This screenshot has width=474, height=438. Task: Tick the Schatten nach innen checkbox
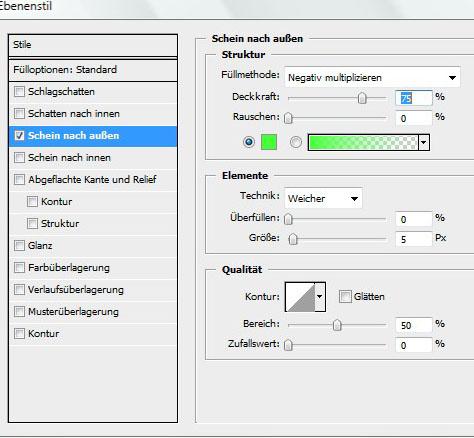pyautogui.click(x=19, y=113)
